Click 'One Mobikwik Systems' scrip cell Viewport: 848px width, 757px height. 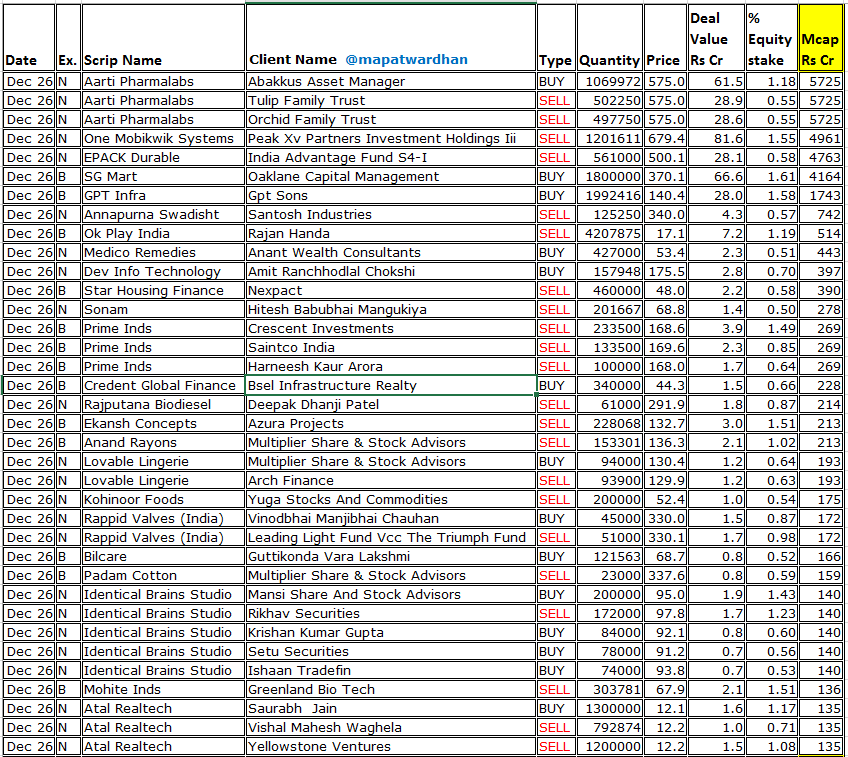coord(163,138)
